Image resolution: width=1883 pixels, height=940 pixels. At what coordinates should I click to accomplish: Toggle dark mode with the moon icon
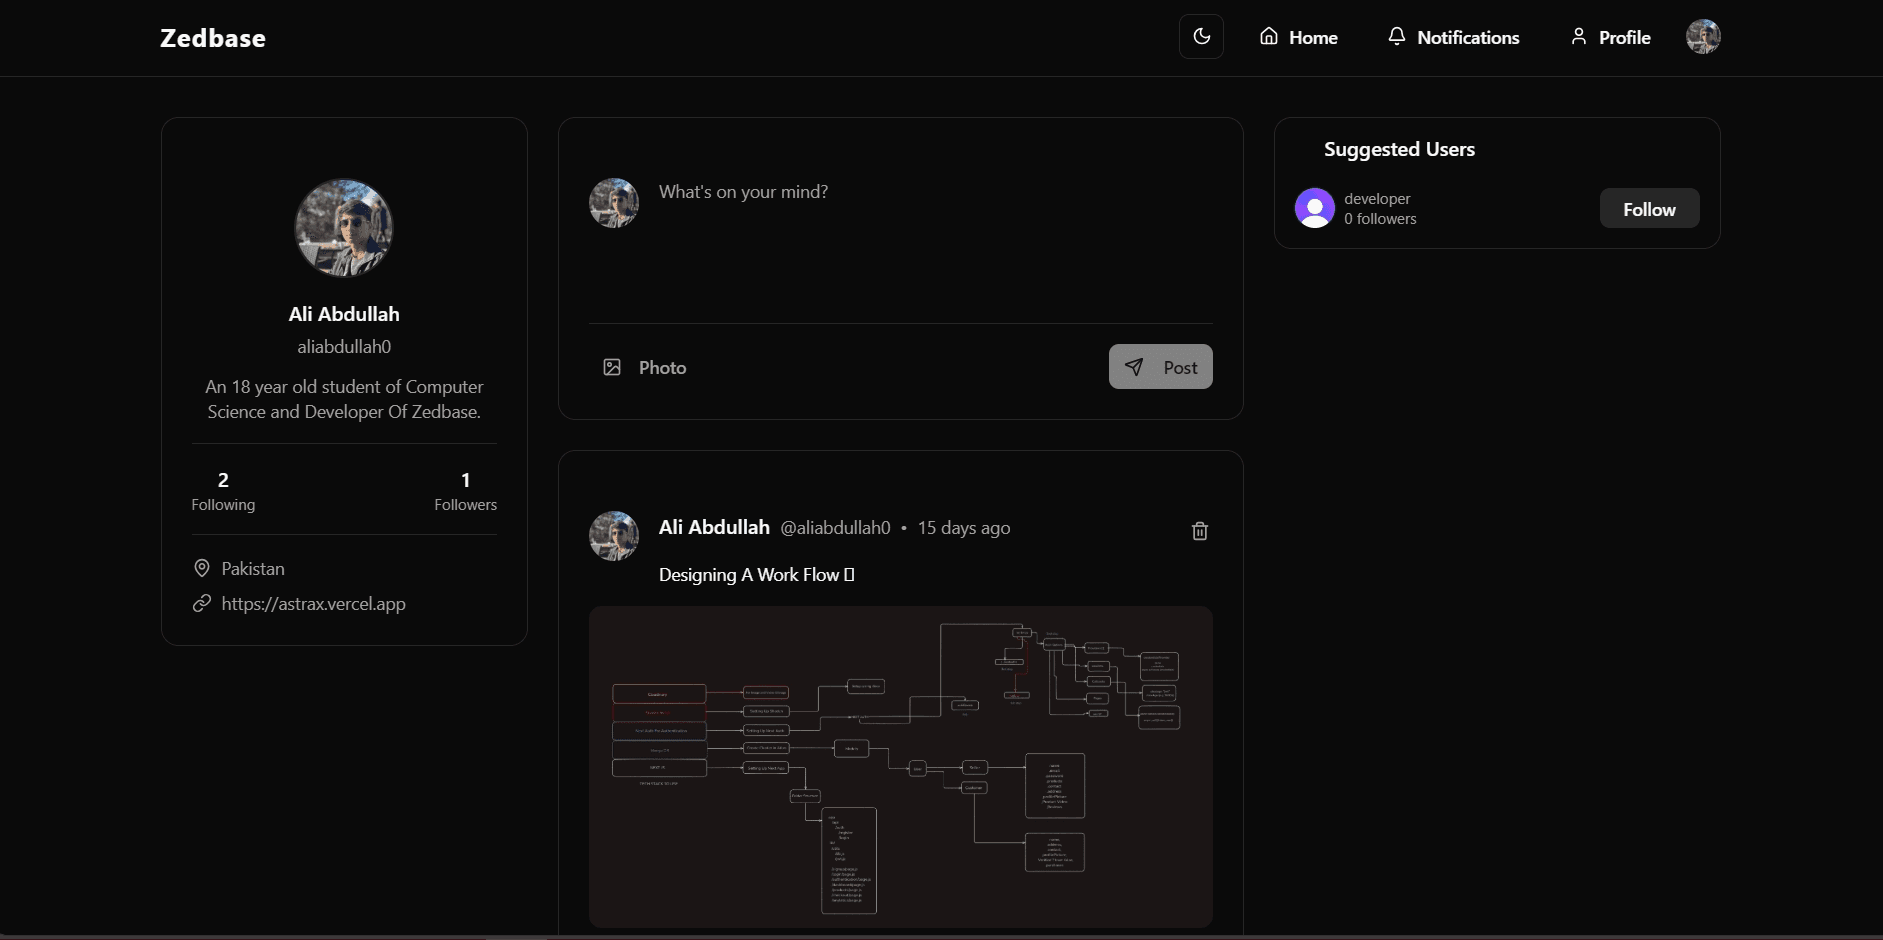point(1200,36)
